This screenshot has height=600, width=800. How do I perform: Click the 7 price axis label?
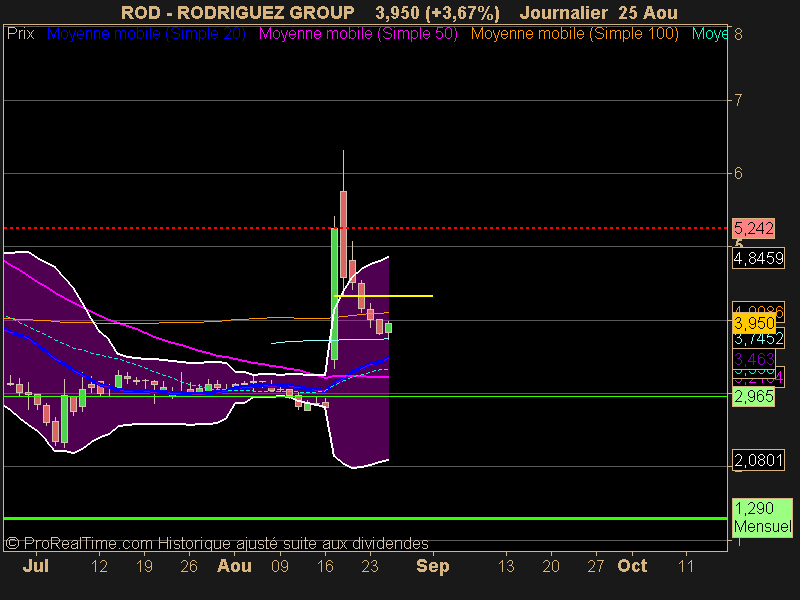coord(738,100)
